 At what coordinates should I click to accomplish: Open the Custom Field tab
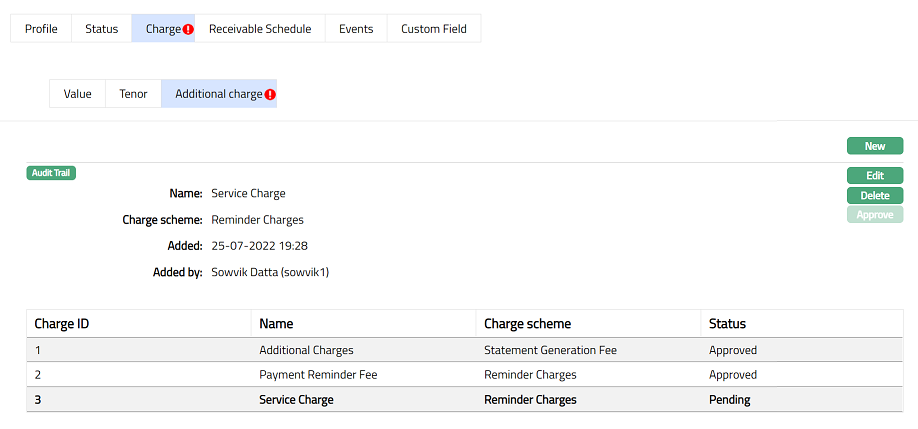[x=434, y=29]
